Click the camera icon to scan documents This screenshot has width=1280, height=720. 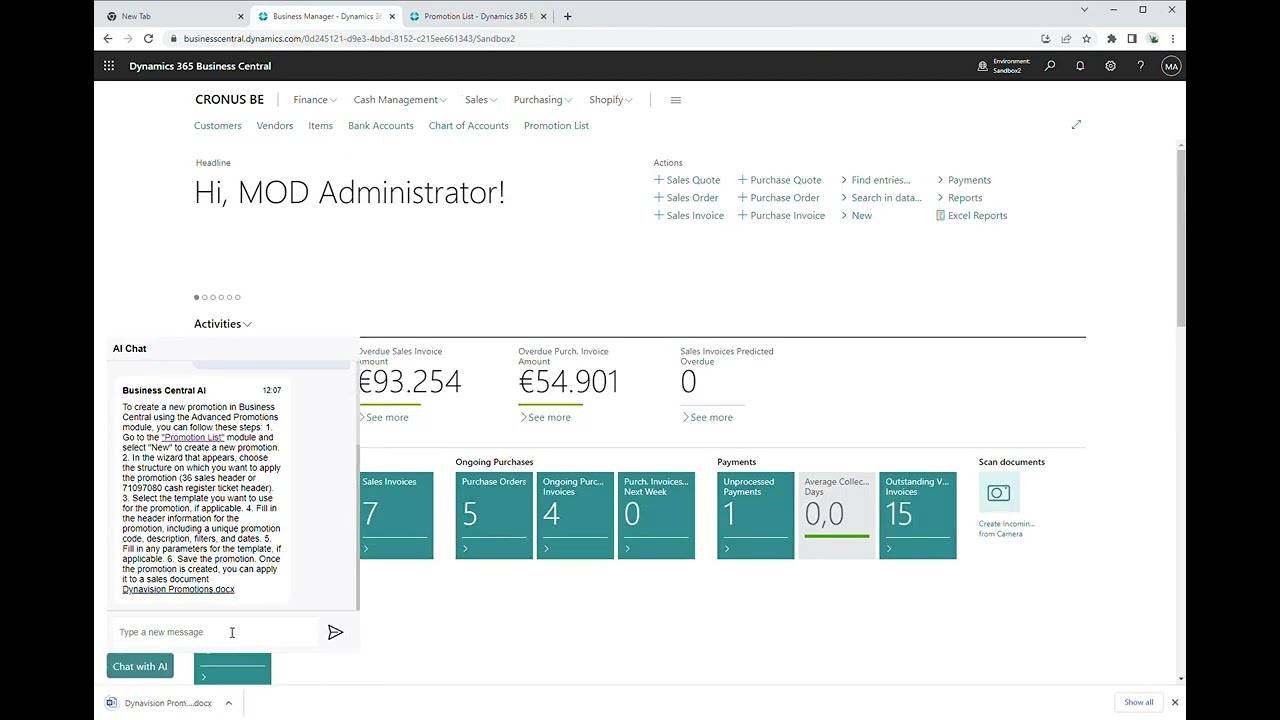pos(998,492)
